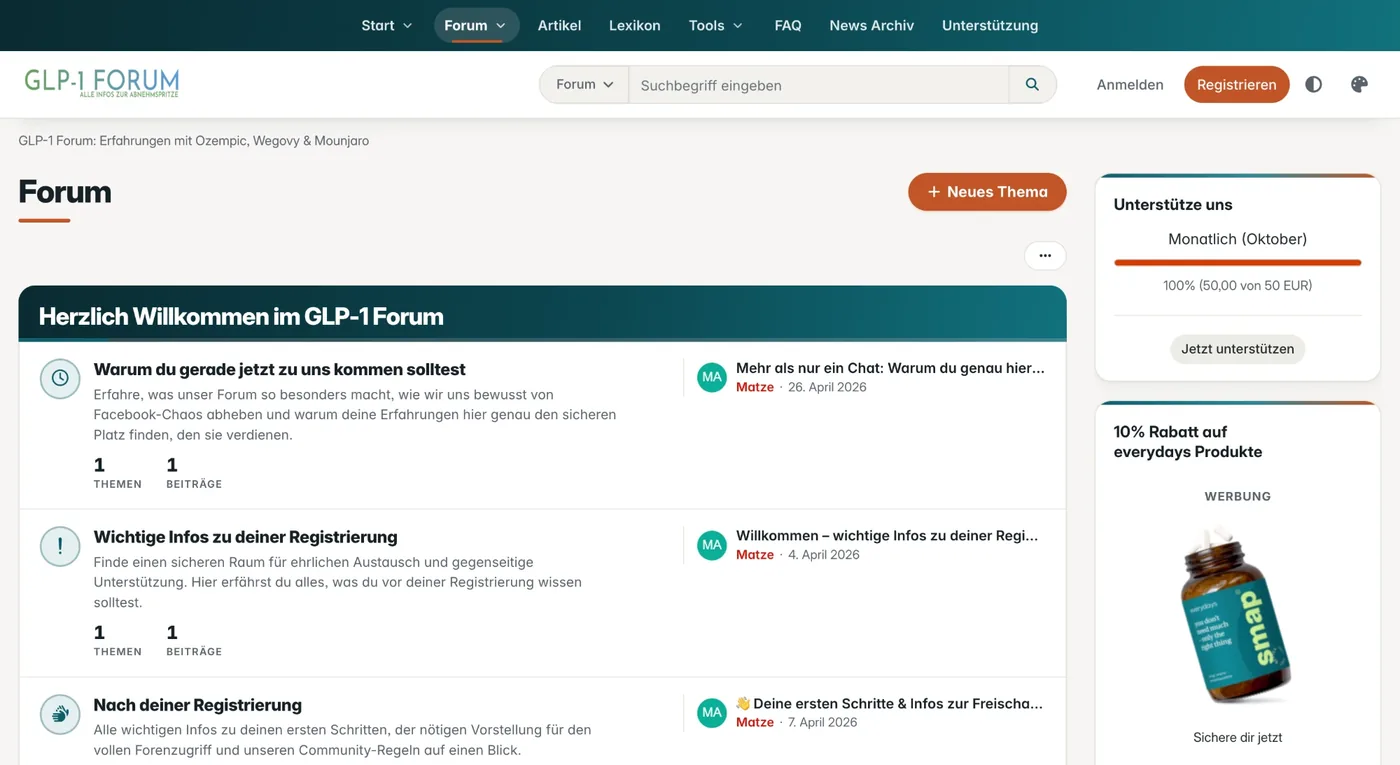1400x765 pixels.
Task: Click the 'Herzlich Willkommen im GLP-1 Forum' category header
Action: coord(241,317)
